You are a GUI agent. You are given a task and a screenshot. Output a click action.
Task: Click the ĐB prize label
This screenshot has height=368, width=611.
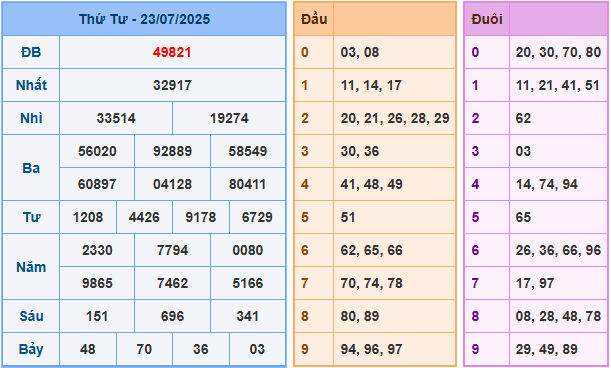tap(31, 52)
